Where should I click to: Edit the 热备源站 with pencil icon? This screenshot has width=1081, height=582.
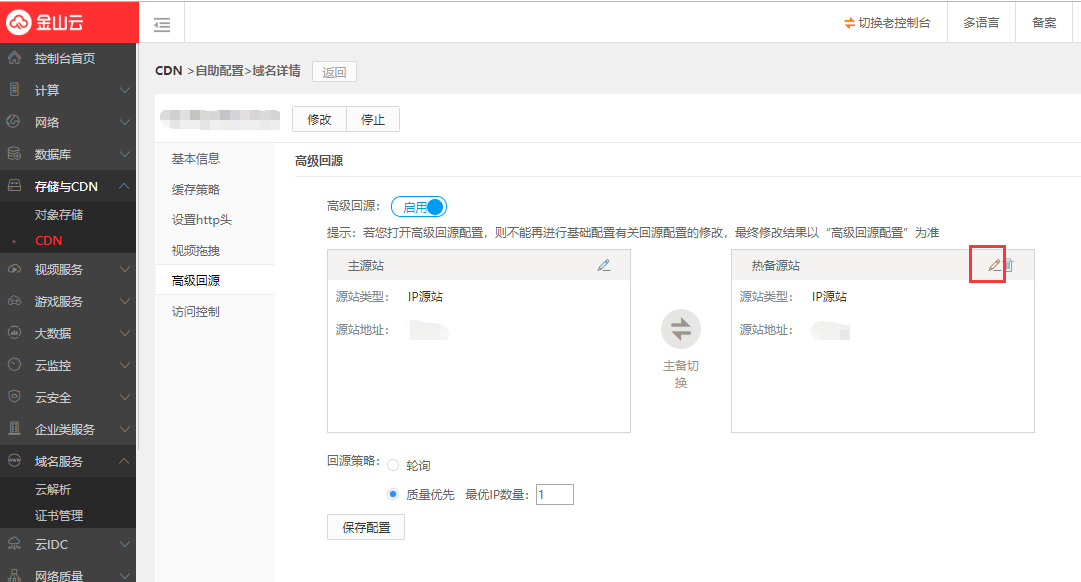[994, 265]
